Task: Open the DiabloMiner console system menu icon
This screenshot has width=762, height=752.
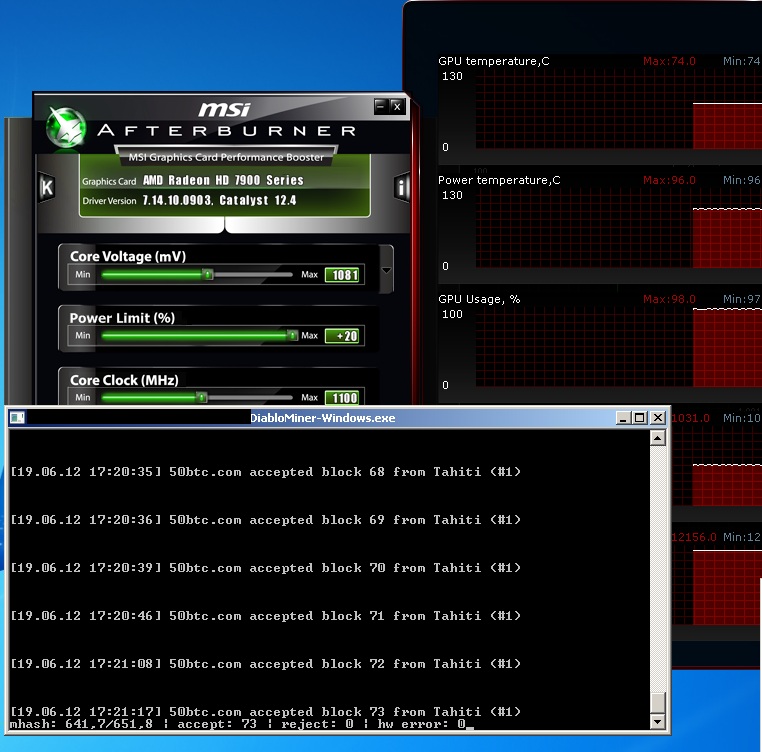Action: pos(17,418)
